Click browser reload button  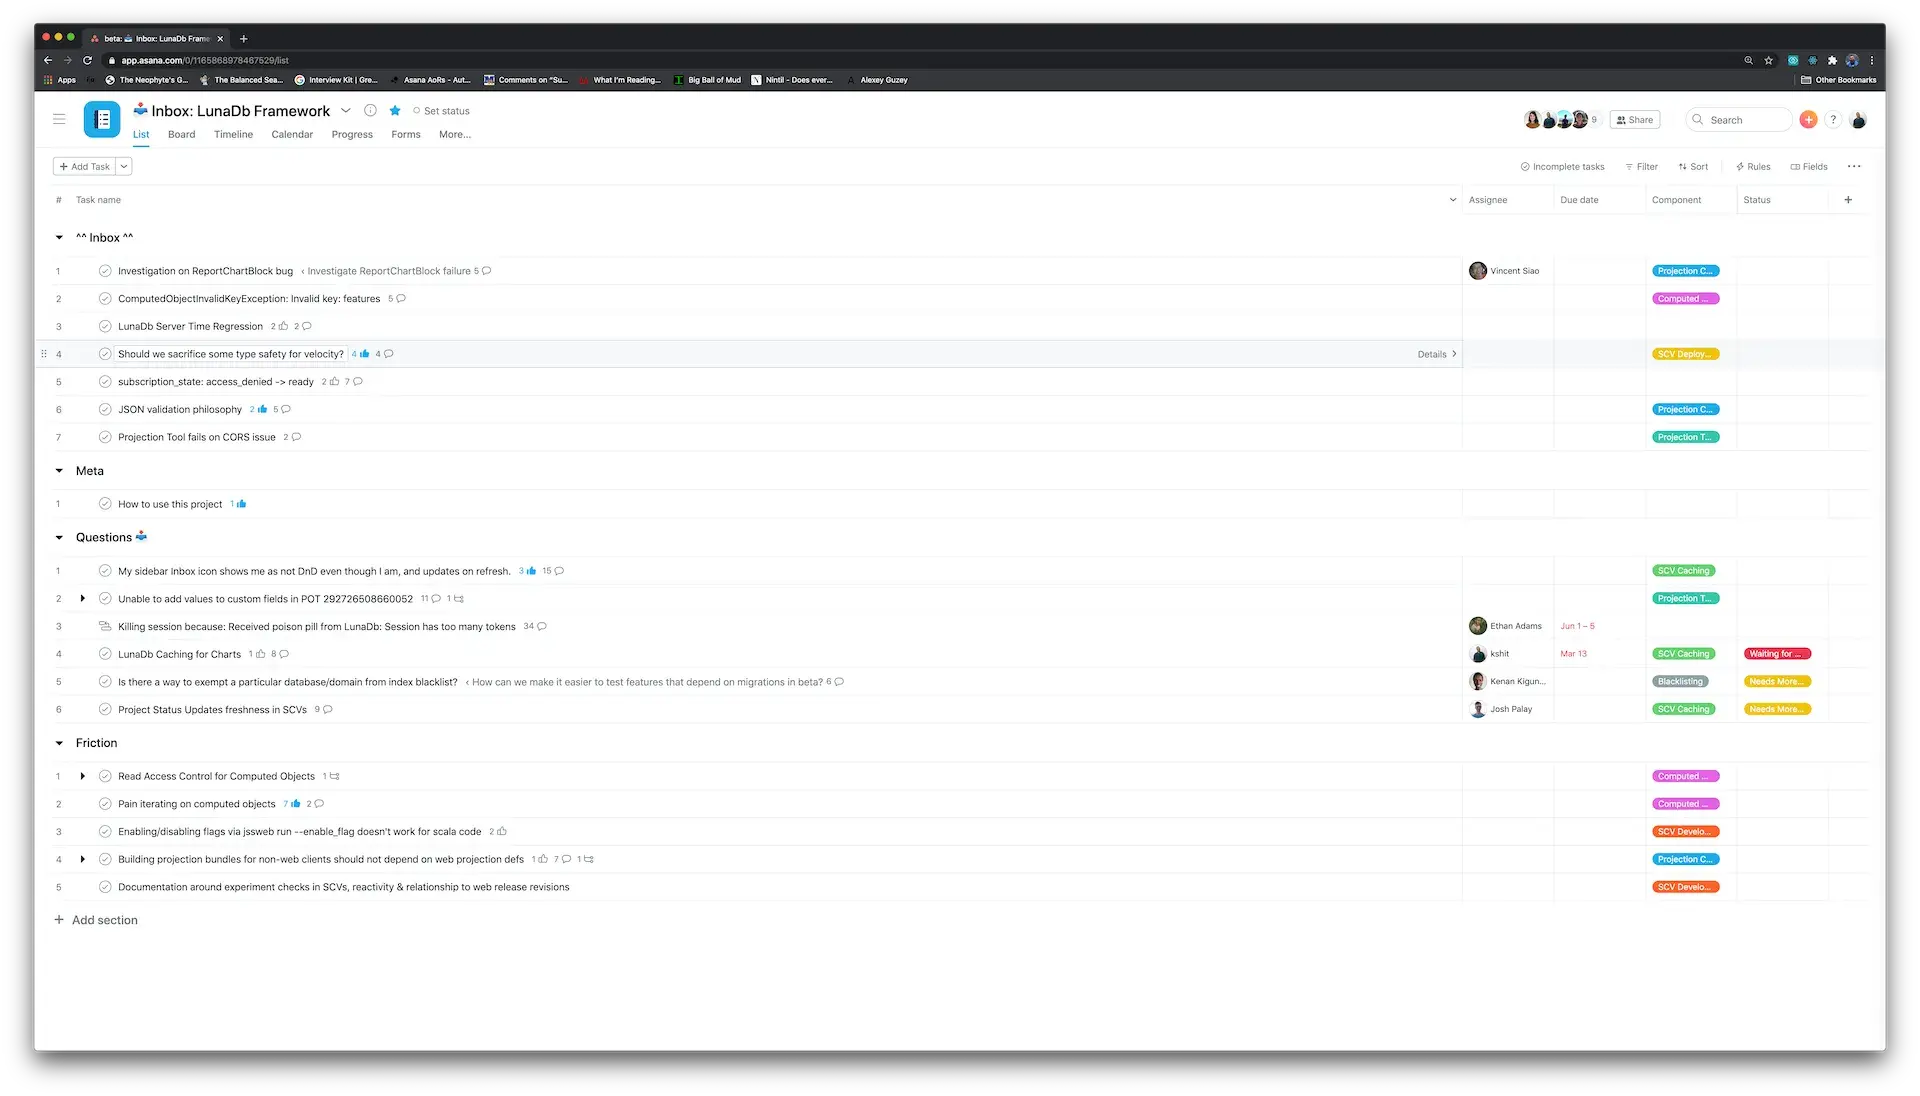pyautogui.click(x=88, y=60)
